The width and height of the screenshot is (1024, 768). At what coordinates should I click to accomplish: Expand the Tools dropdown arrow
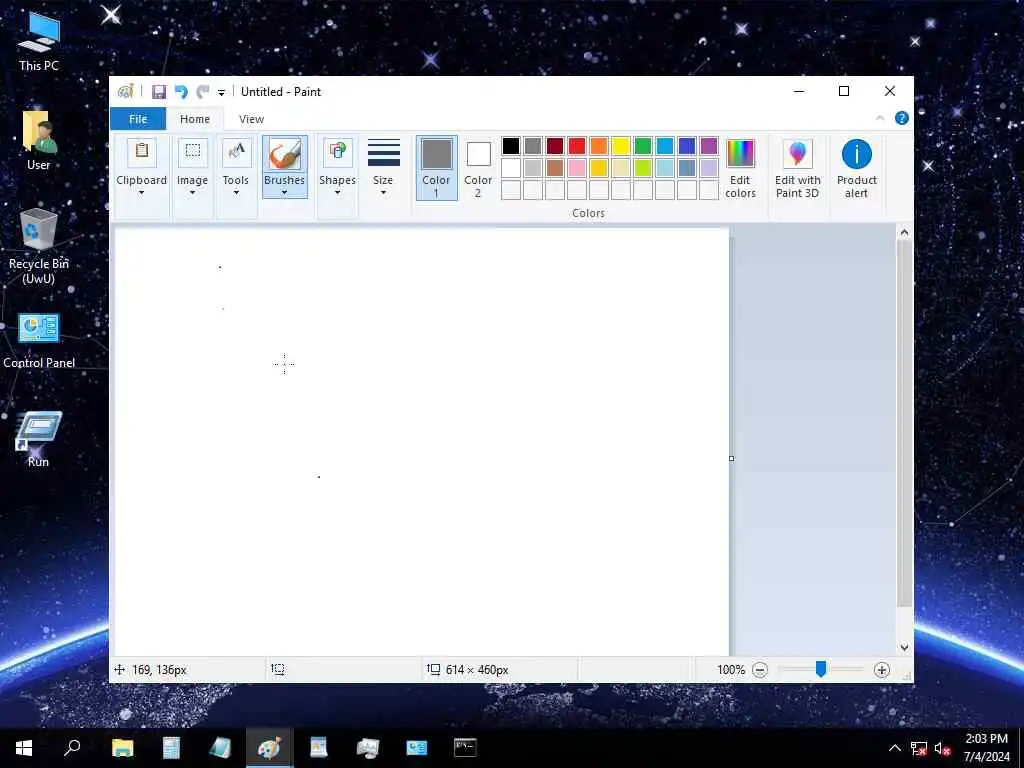pyautogui.click(x=236, y=193)
